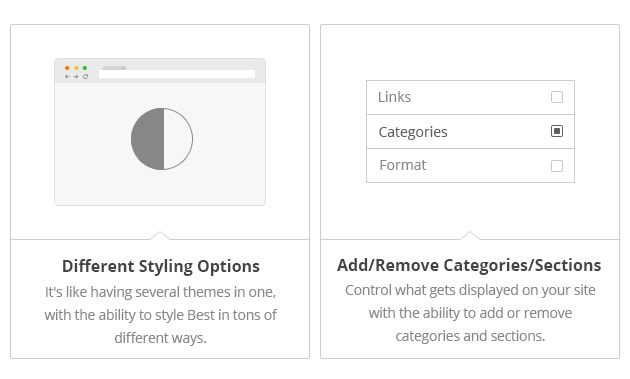
Task: Open the Add/Remove Categories/Sections heading
Action: (x=469, y=265)
